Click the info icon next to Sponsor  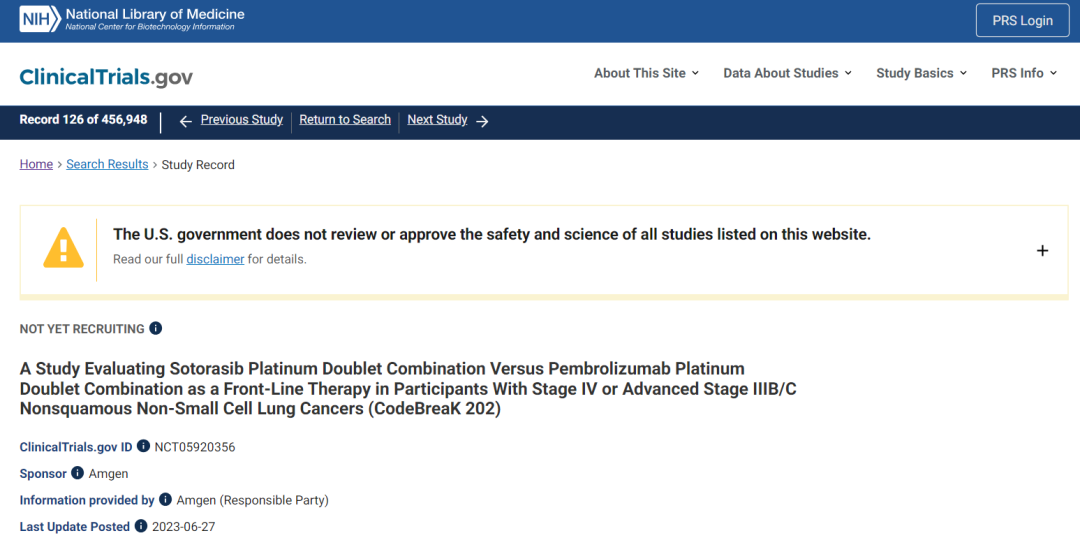click(78, 473)
